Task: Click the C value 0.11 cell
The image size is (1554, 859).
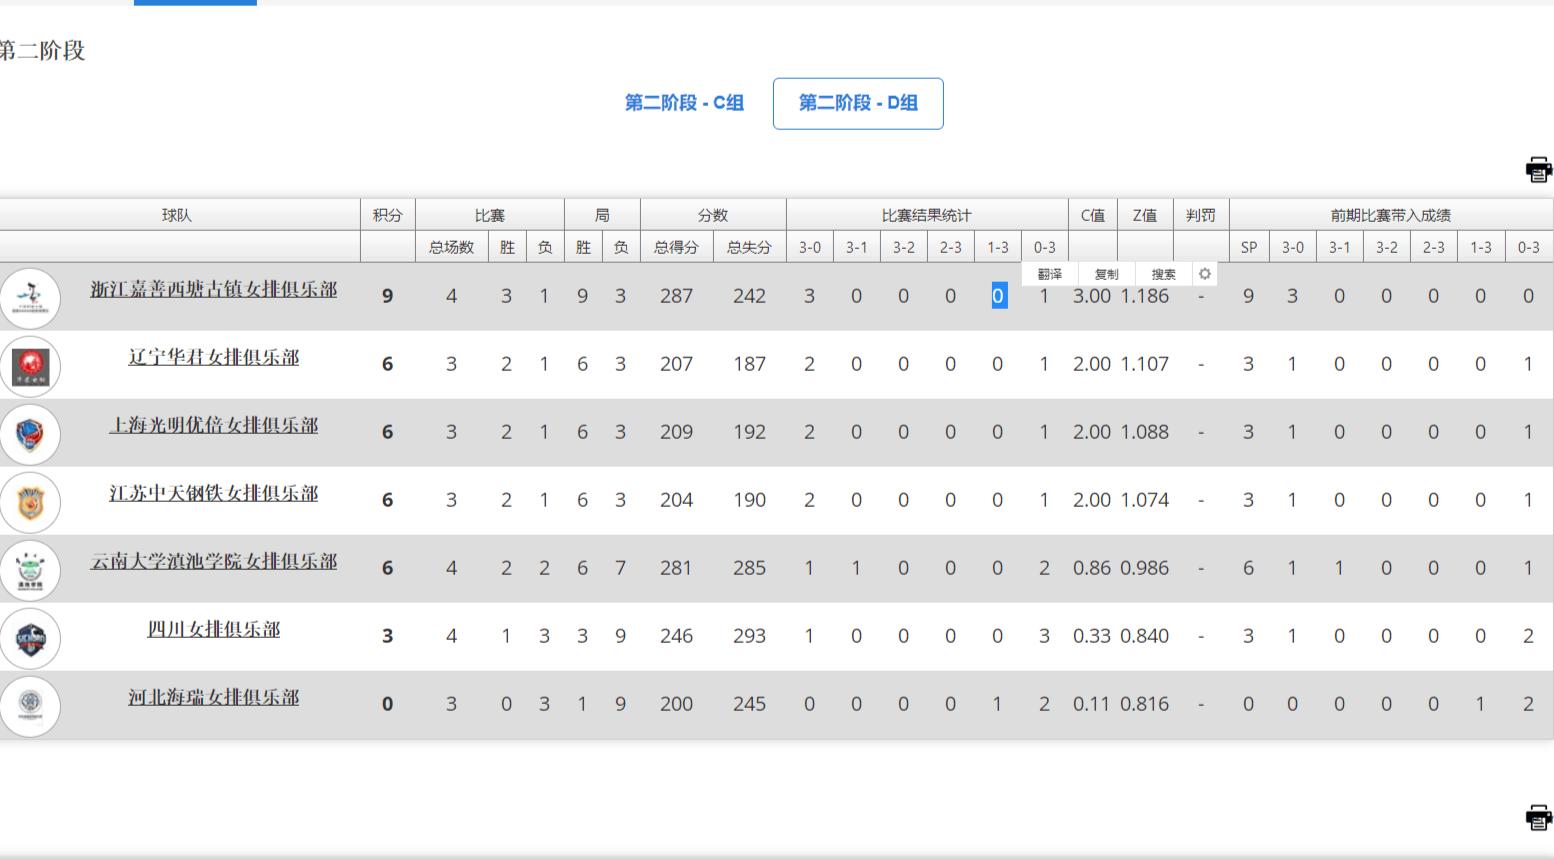Action: point(1092,704)
